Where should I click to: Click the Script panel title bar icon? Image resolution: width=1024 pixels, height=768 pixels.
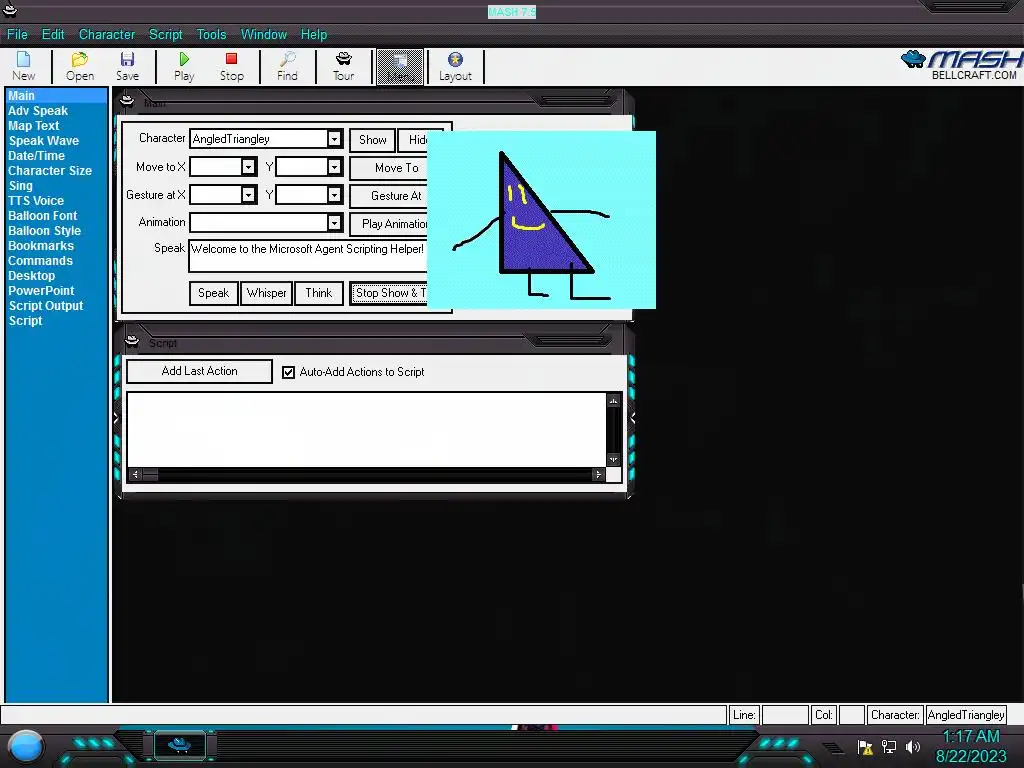pos(132,341)
